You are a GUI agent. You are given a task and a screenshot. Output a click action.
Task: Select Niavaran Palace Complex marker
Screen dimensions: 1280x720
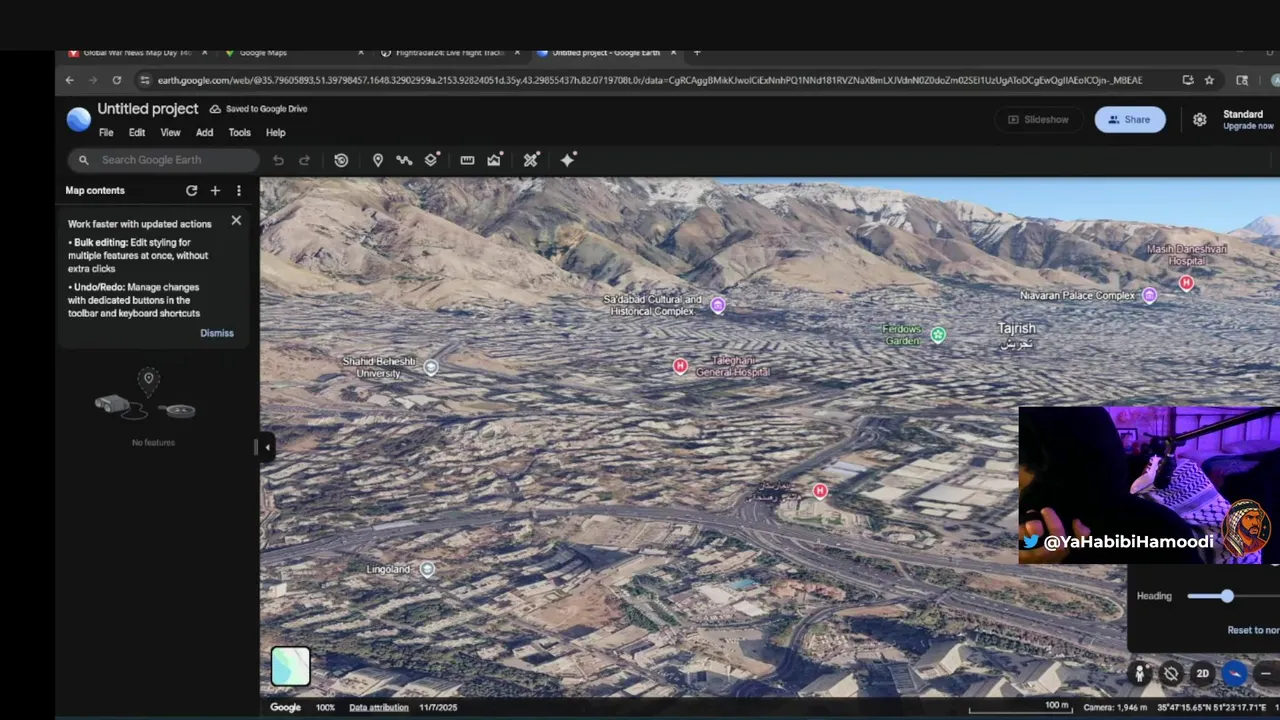pos(1150,295)
